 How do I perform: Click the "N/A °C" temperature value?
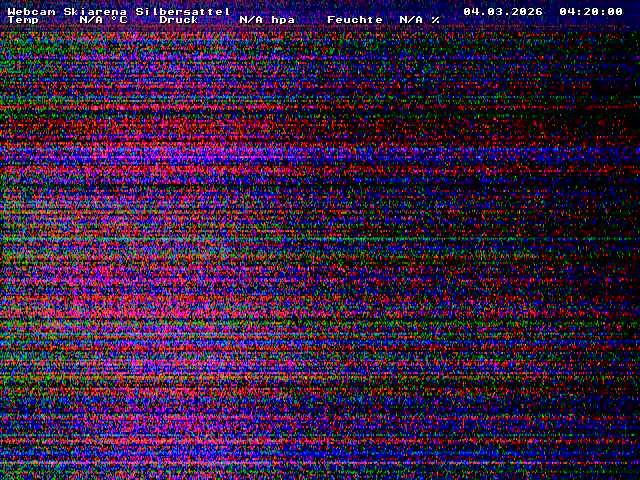pos(104,20)
